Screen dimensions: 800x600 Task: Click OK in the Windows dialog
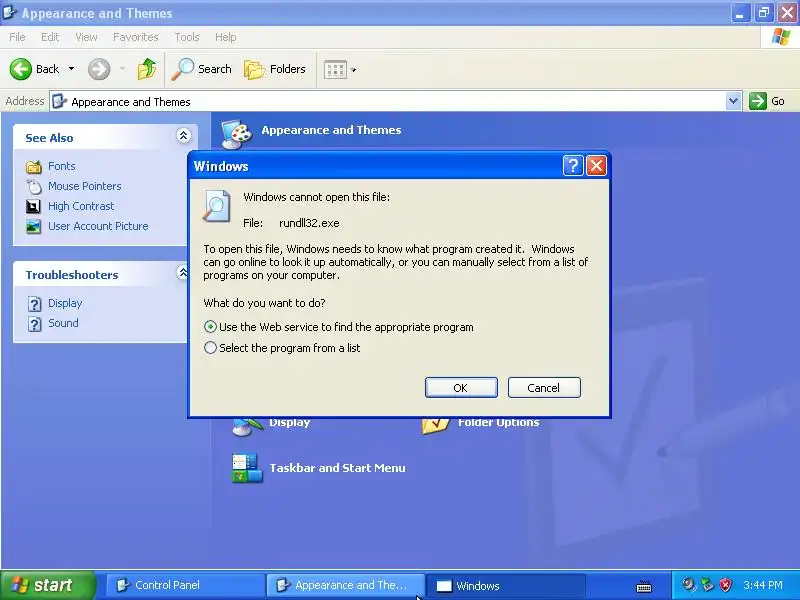point(461,388)
